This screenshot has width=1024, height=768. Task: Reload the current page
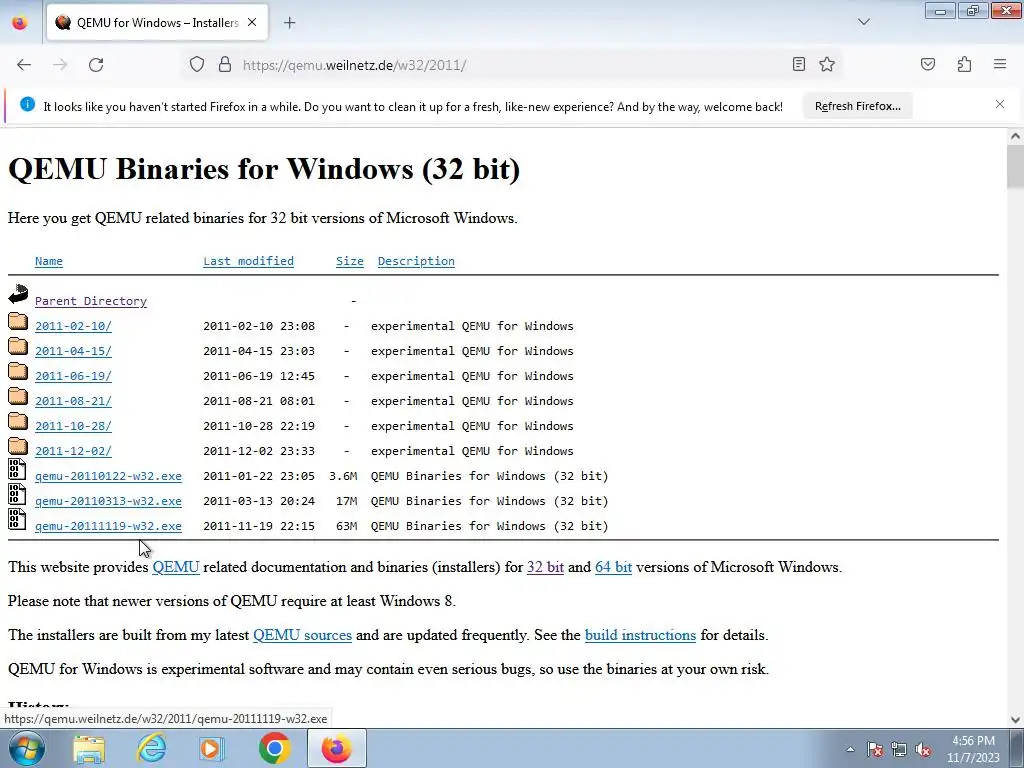coord(96,65)
